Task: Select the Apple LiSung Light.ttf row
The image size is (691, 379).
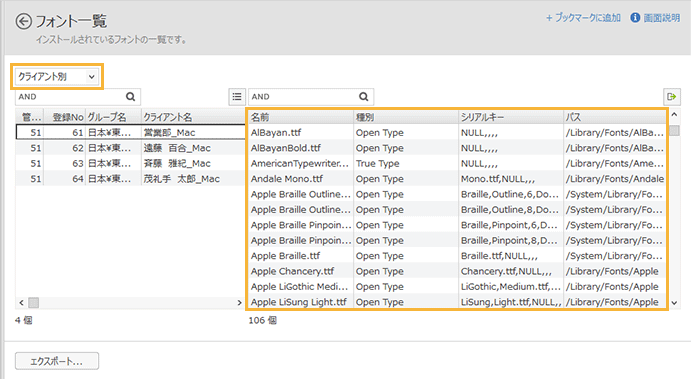Action: pyautogui.click(x=457, y=302)
